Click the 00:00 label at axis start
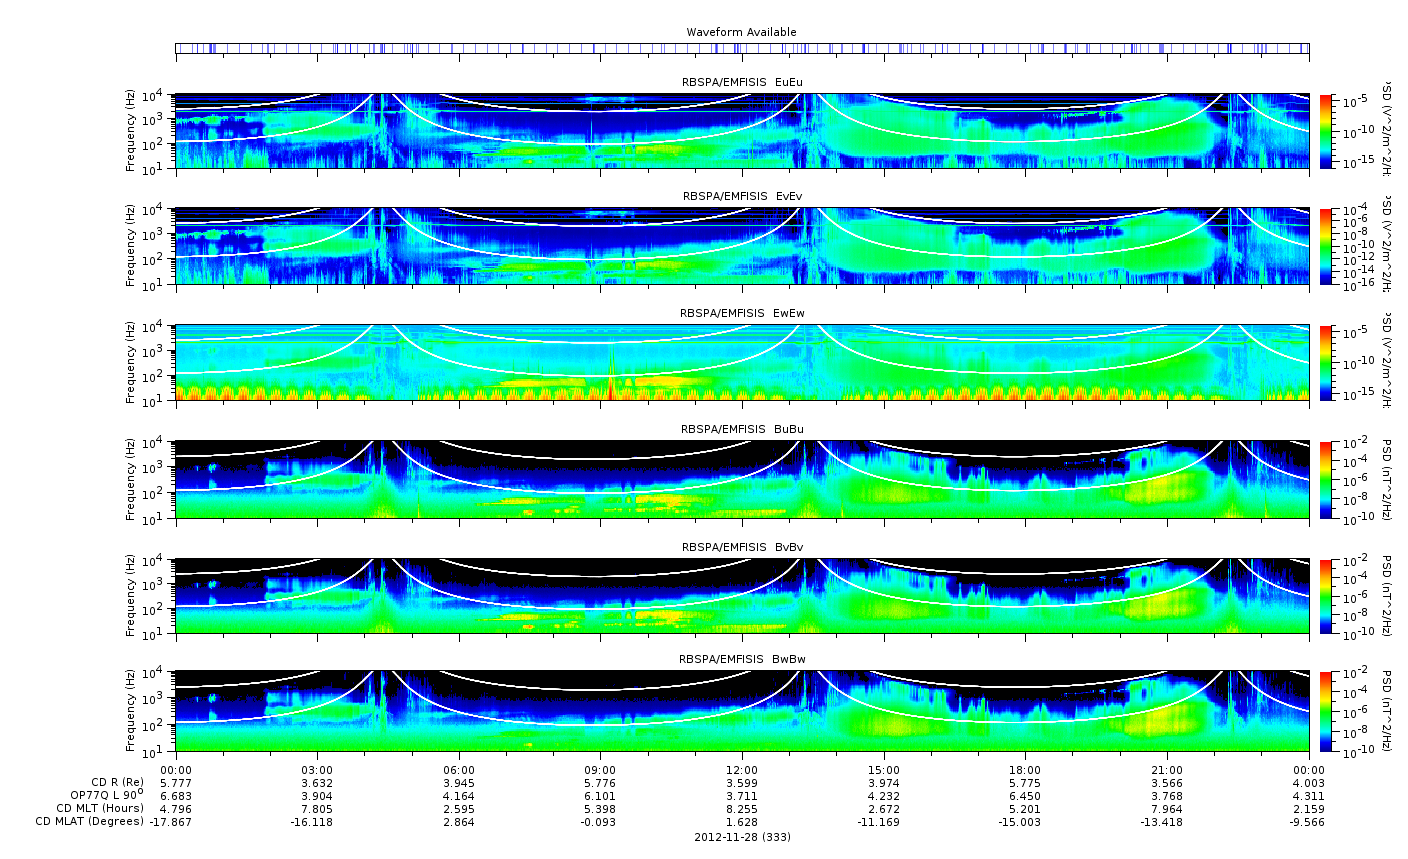Viewport: 1408px width, 859px height. [176, 768]
